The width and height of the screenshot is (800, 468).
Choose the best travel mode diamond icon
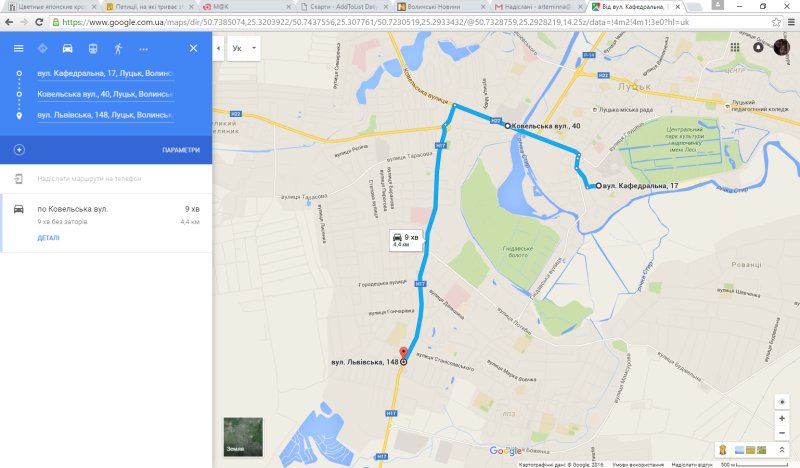(x=43, y=48)
